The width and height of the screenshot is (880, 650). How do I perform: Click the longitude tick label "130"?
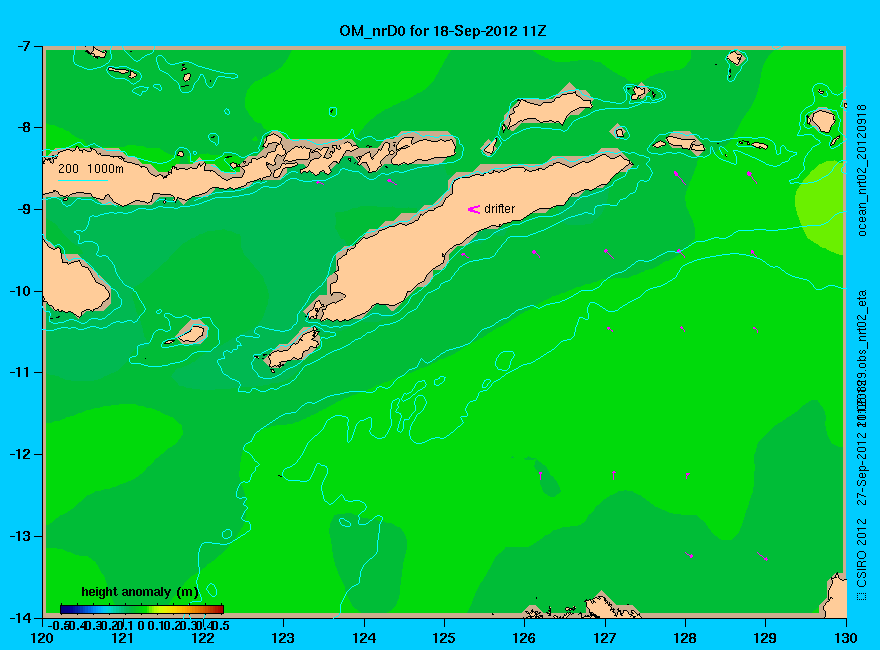846,638
